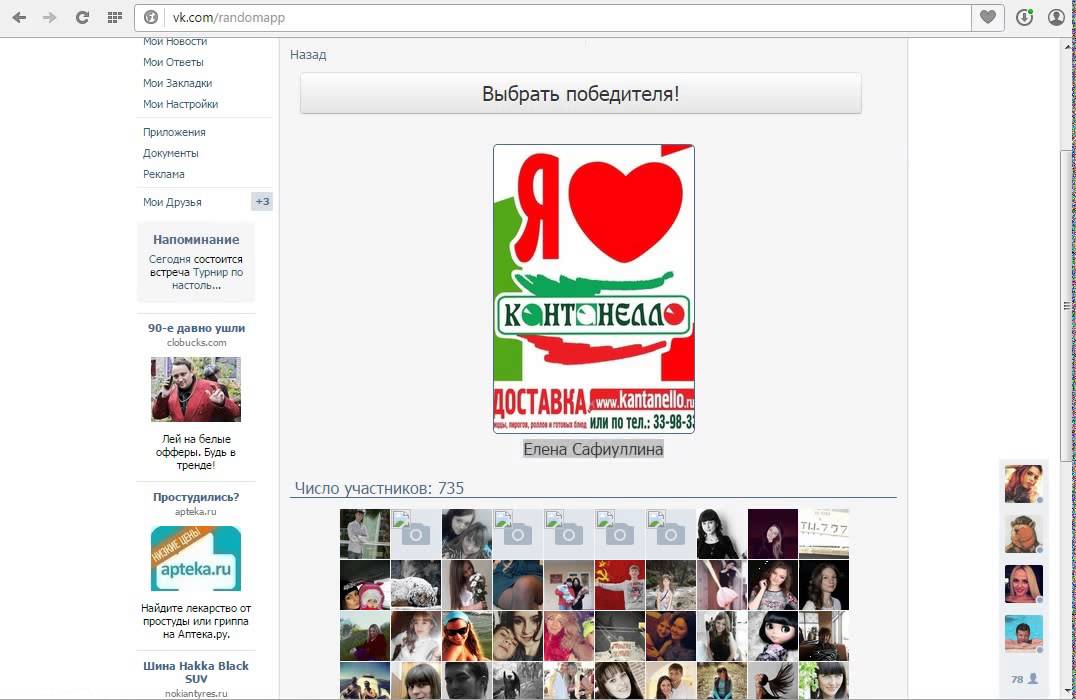
Task: Open Мои Друзья in the sidebar
Action: (x=172, y=202)
